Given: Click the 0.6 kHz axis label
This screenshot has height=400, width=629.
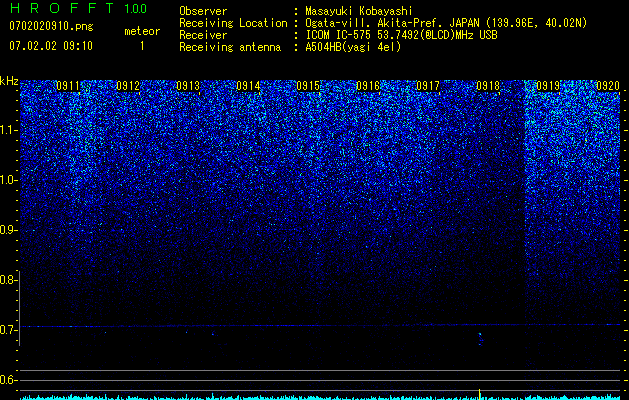Looking at the screenshot, I should pyautogui.click(x=9, y=380).
